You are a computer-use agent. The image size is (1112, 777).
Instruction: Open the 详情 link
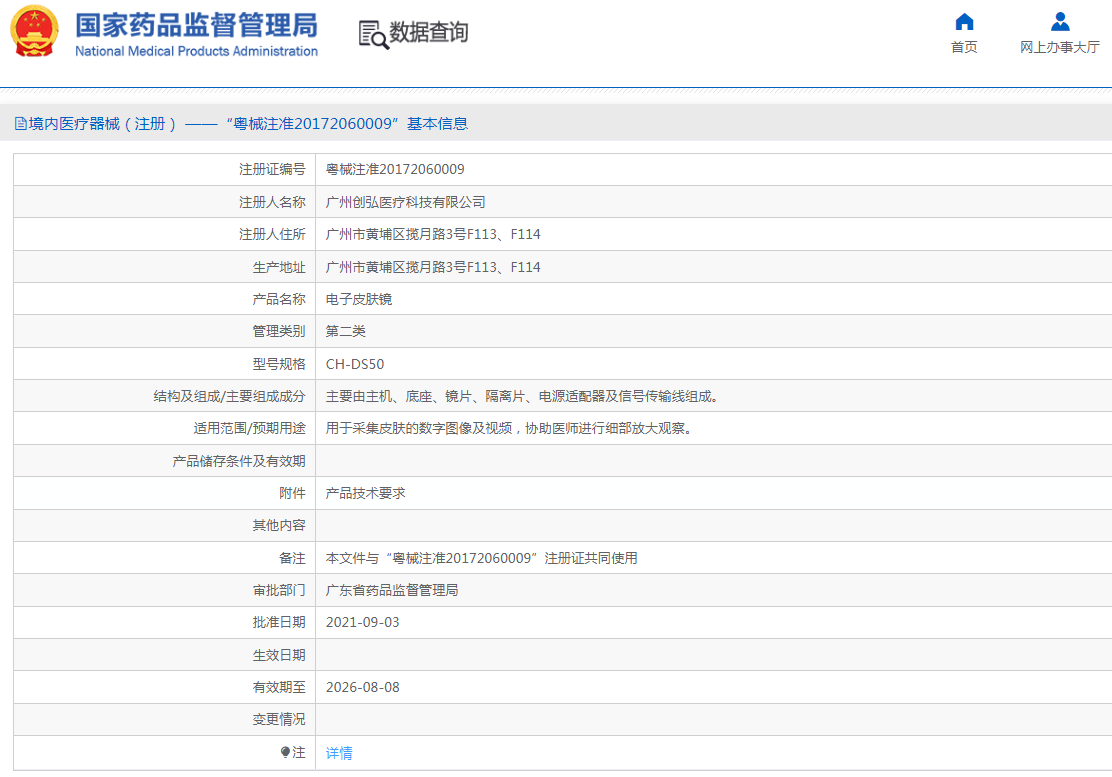coord(339,753)
